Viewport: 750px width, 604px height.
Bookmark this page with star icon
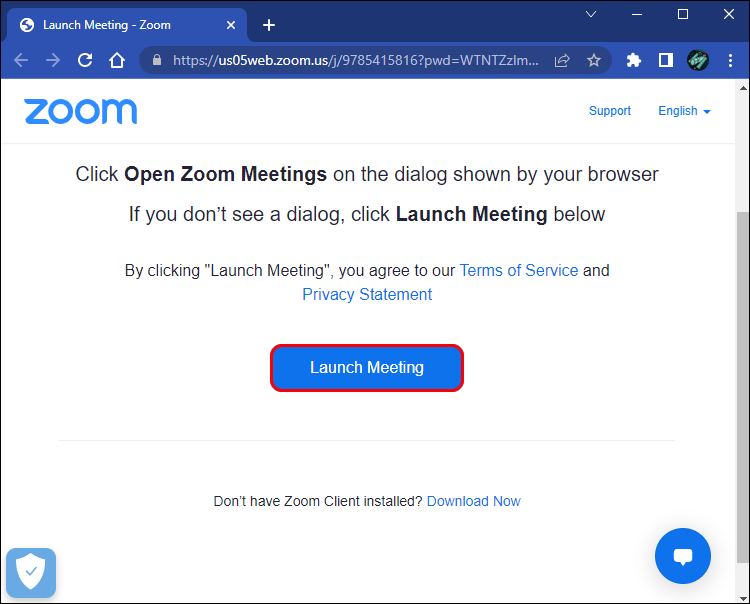[594, 60]
